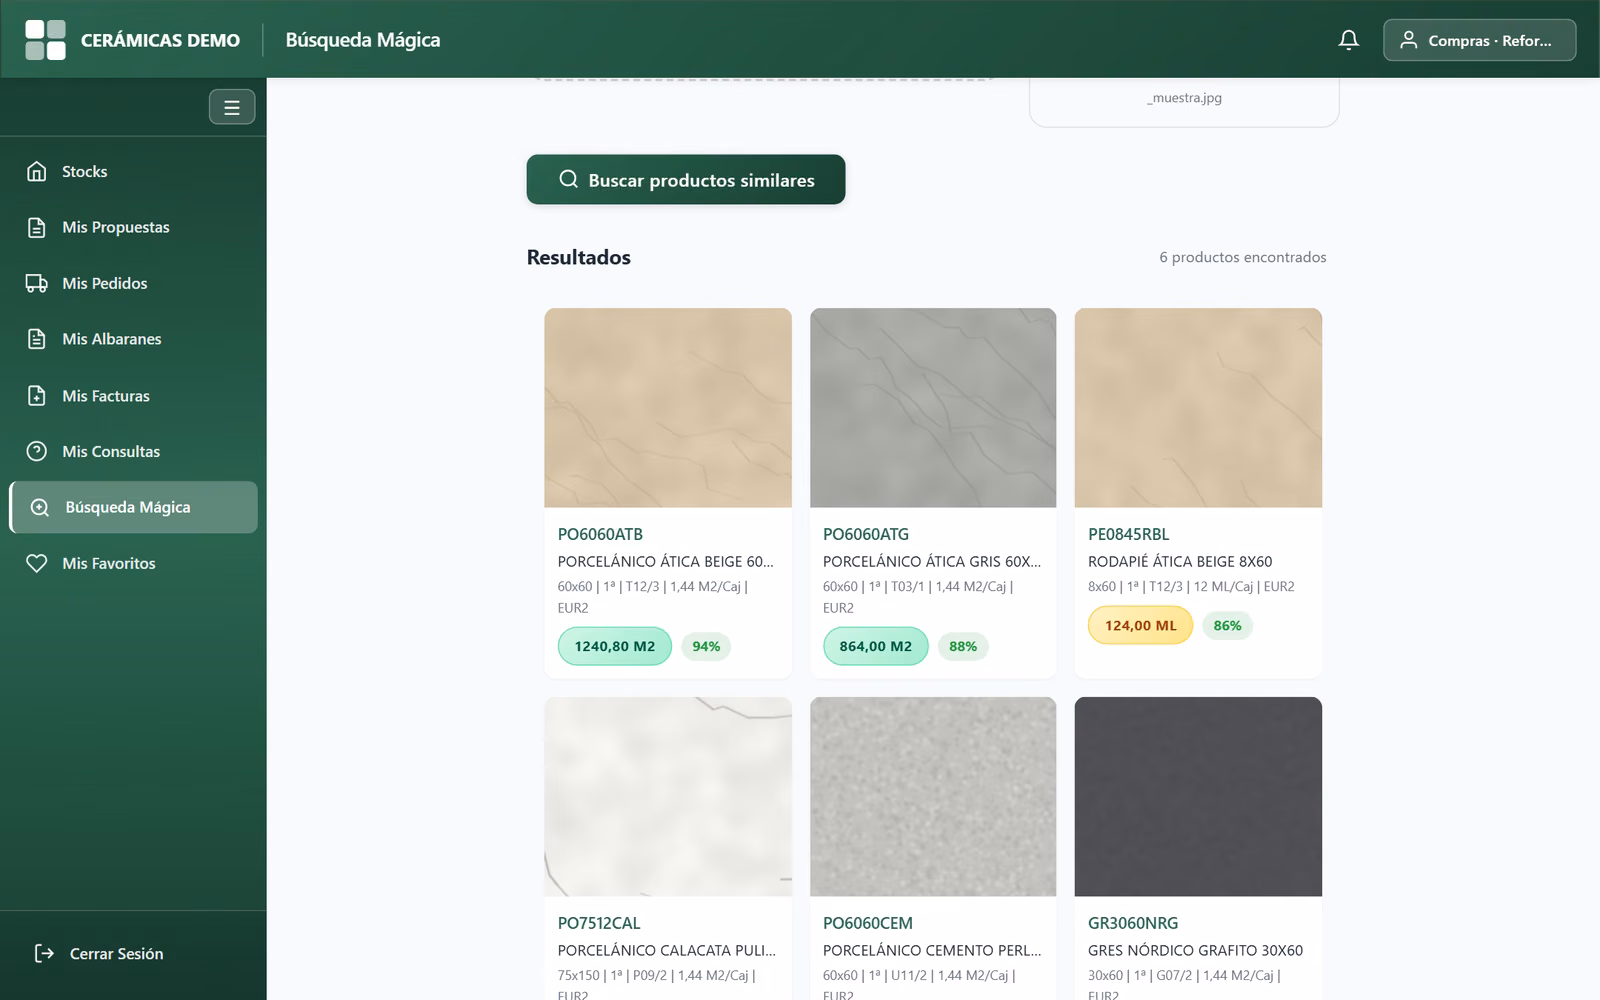Click the Cerámicas Demo logo icon

pos(45,40)
